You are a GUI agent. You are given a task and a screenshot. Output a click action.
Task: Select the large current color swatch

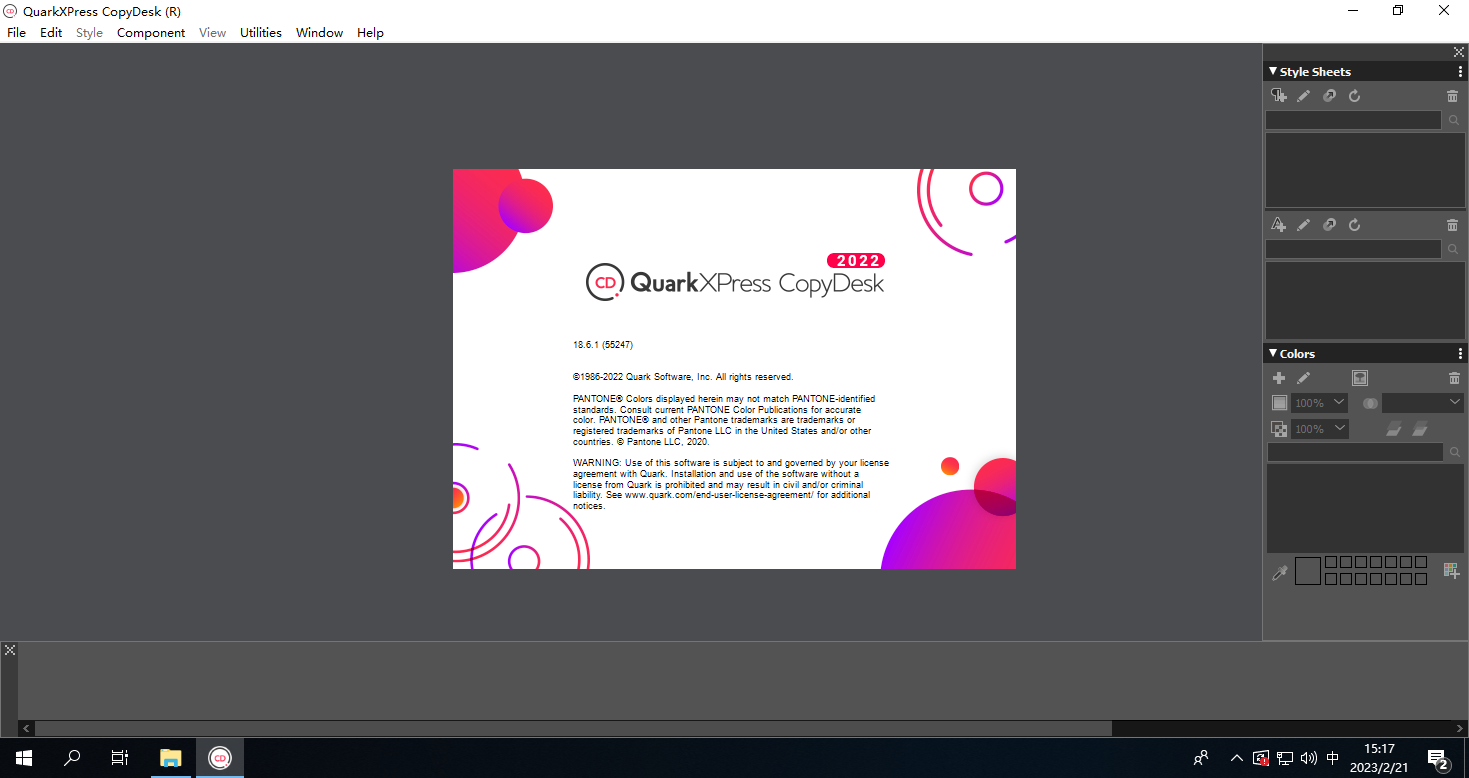click(1308, 571)
